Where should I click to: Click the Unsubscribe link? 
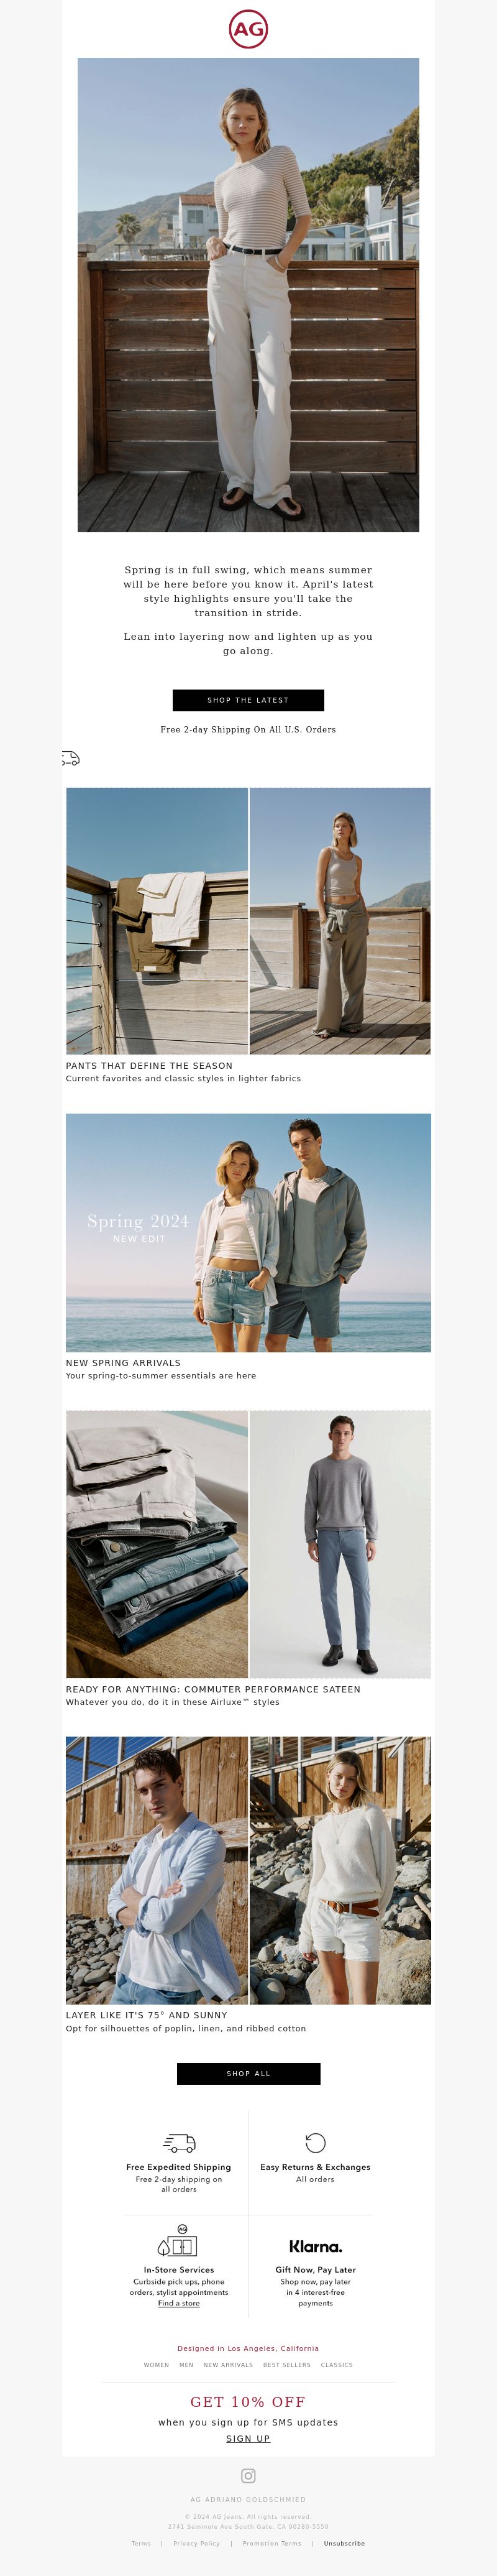(344, 2543)
